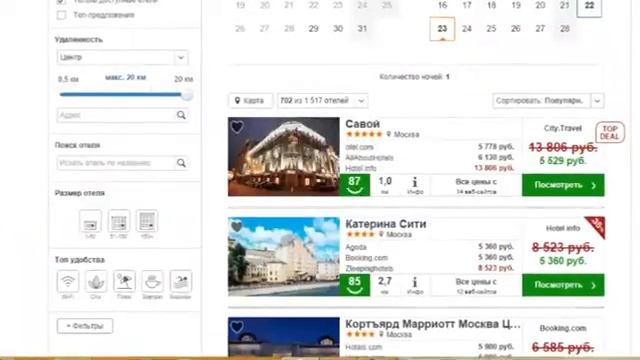Open the Кортъярд Марриотт photo thumbnail
Viewport: 640px width, 360px height.
(x=284, y=337)
